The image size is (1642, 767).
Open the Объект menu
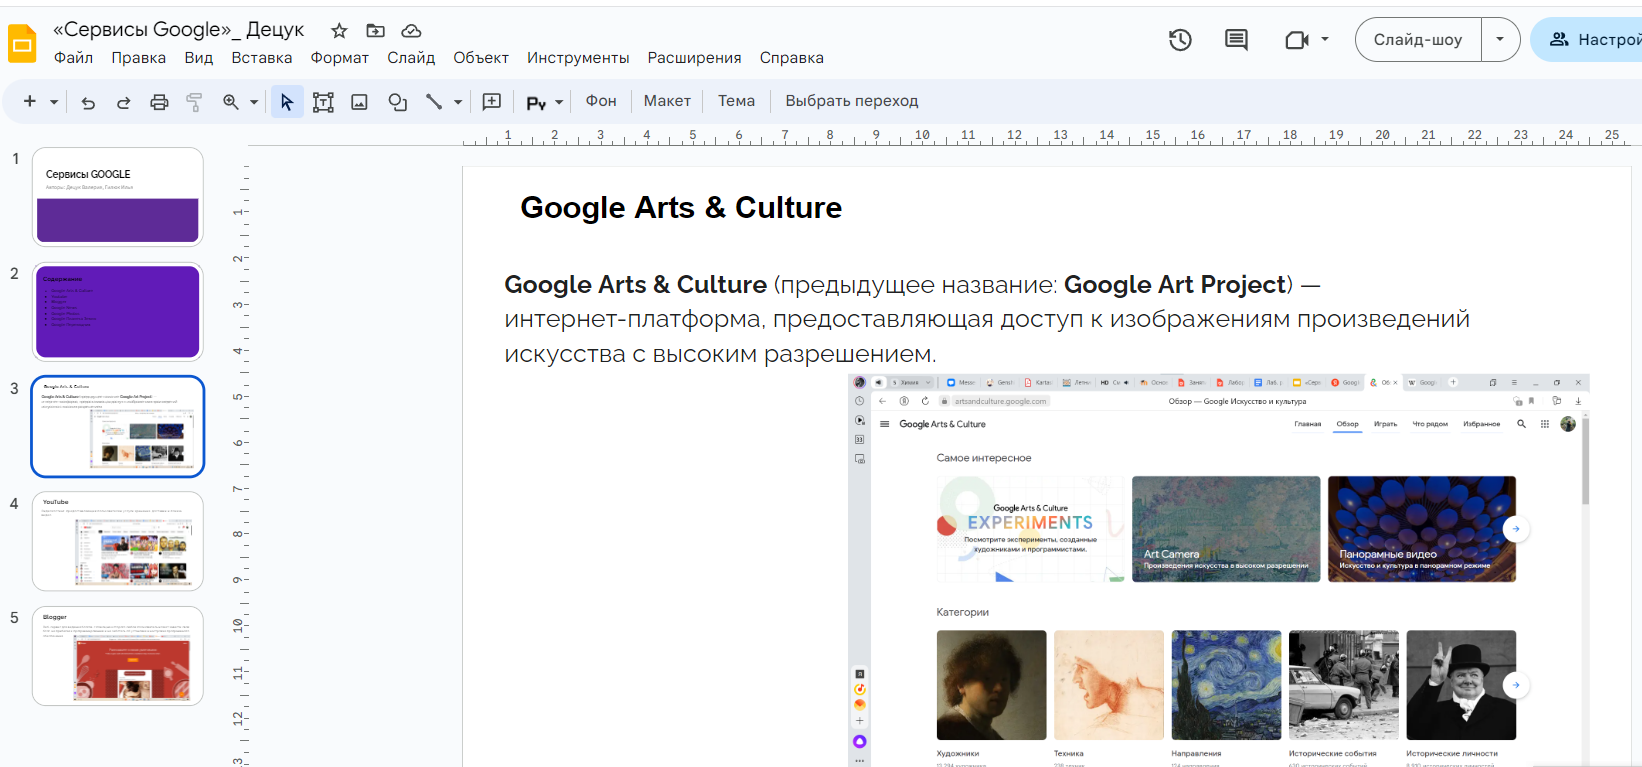(481, 58)
